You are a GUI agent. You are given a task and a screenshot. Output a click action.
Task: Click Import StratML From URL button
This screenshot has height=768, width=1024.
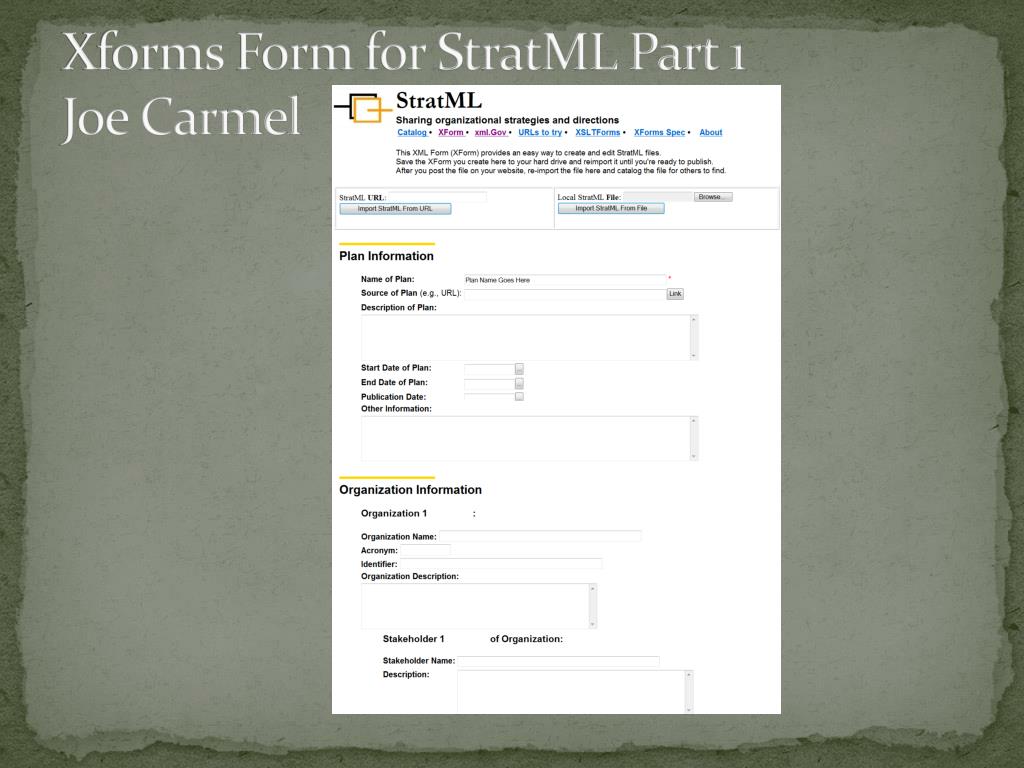[x=395, y=209]
